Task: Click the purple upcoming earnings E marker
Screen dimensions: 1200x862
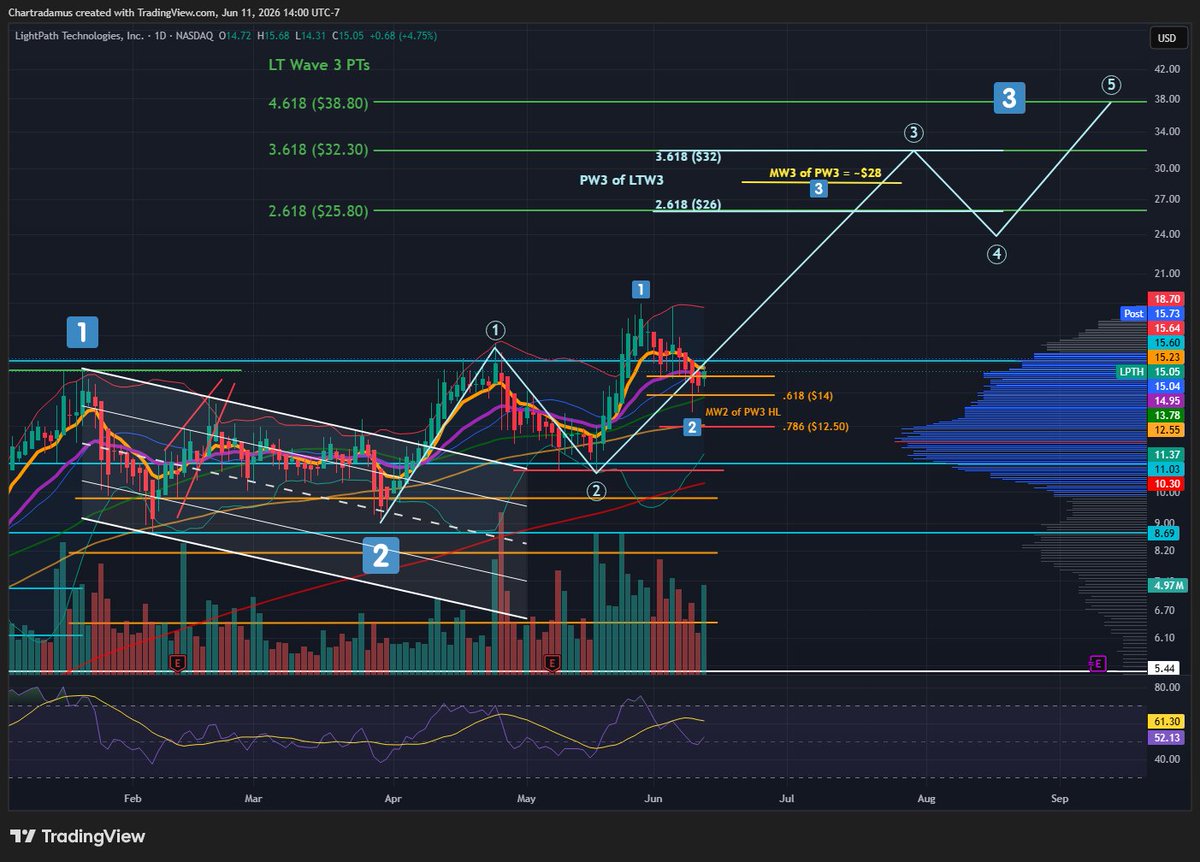Action: tap(1097, 662)
